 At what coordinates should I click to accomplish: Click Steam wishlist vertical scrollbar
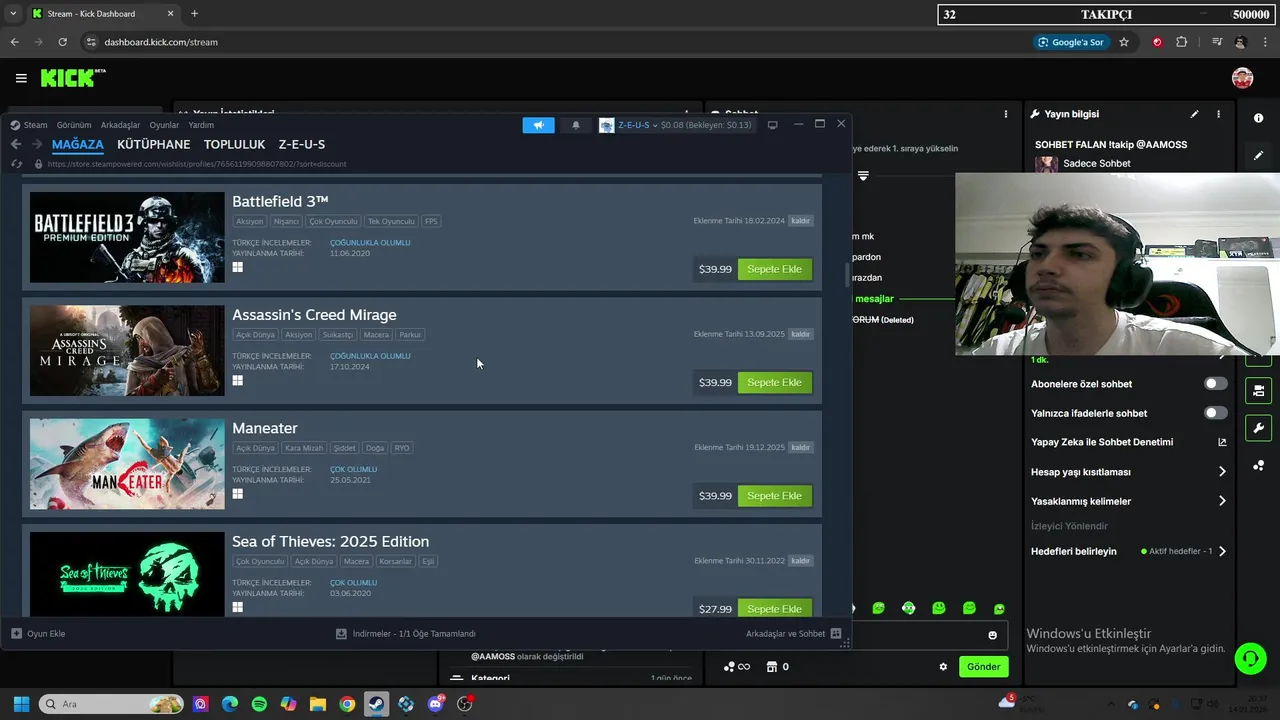pyautogui.click(x=848, y=273)
